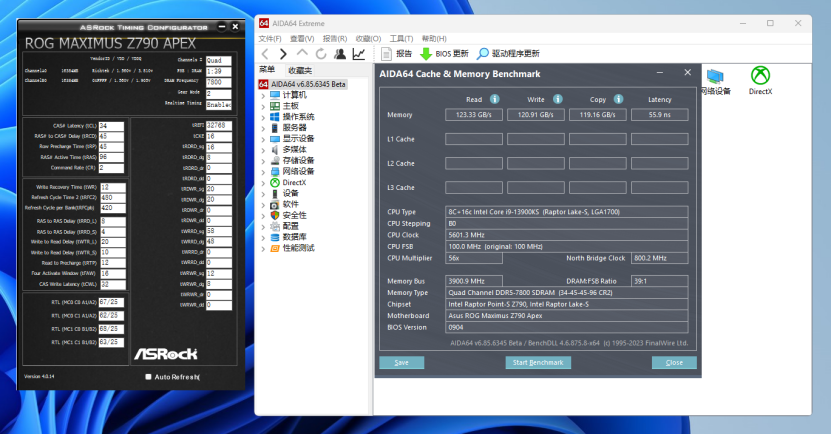Select DirectX in the left tree
The image size is (831, 434).
pyautogui.click(x=294, y=182)
